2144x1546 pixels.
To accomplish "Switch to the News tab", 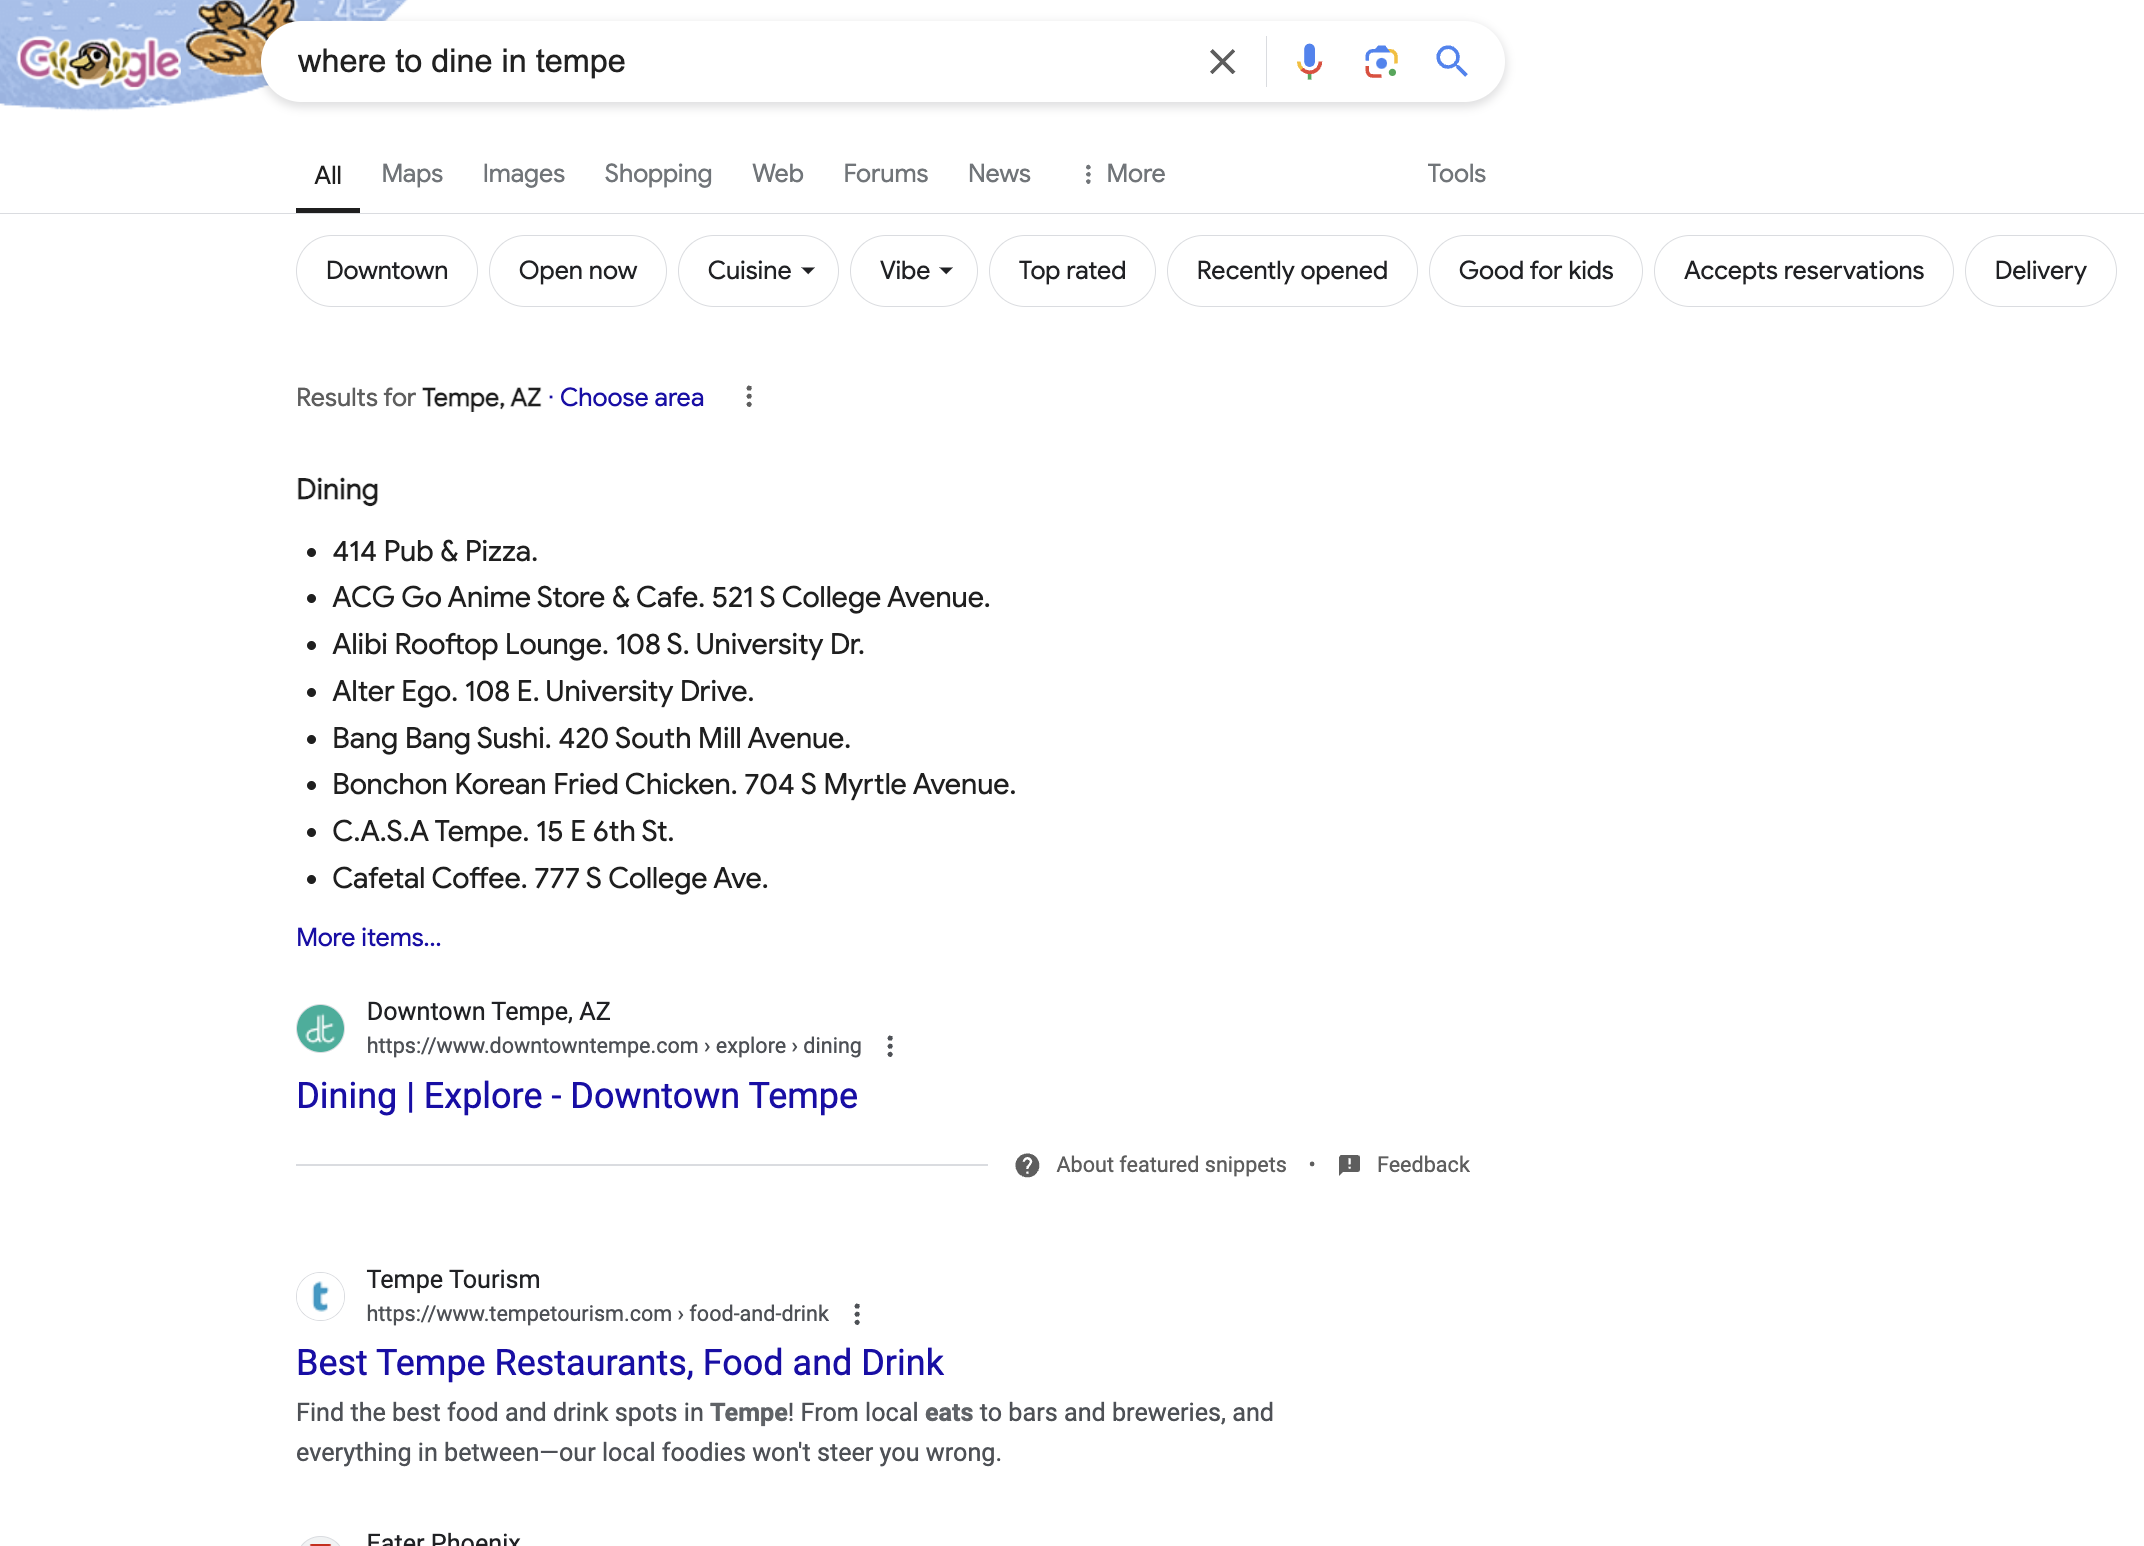I will tap(999, 174).
